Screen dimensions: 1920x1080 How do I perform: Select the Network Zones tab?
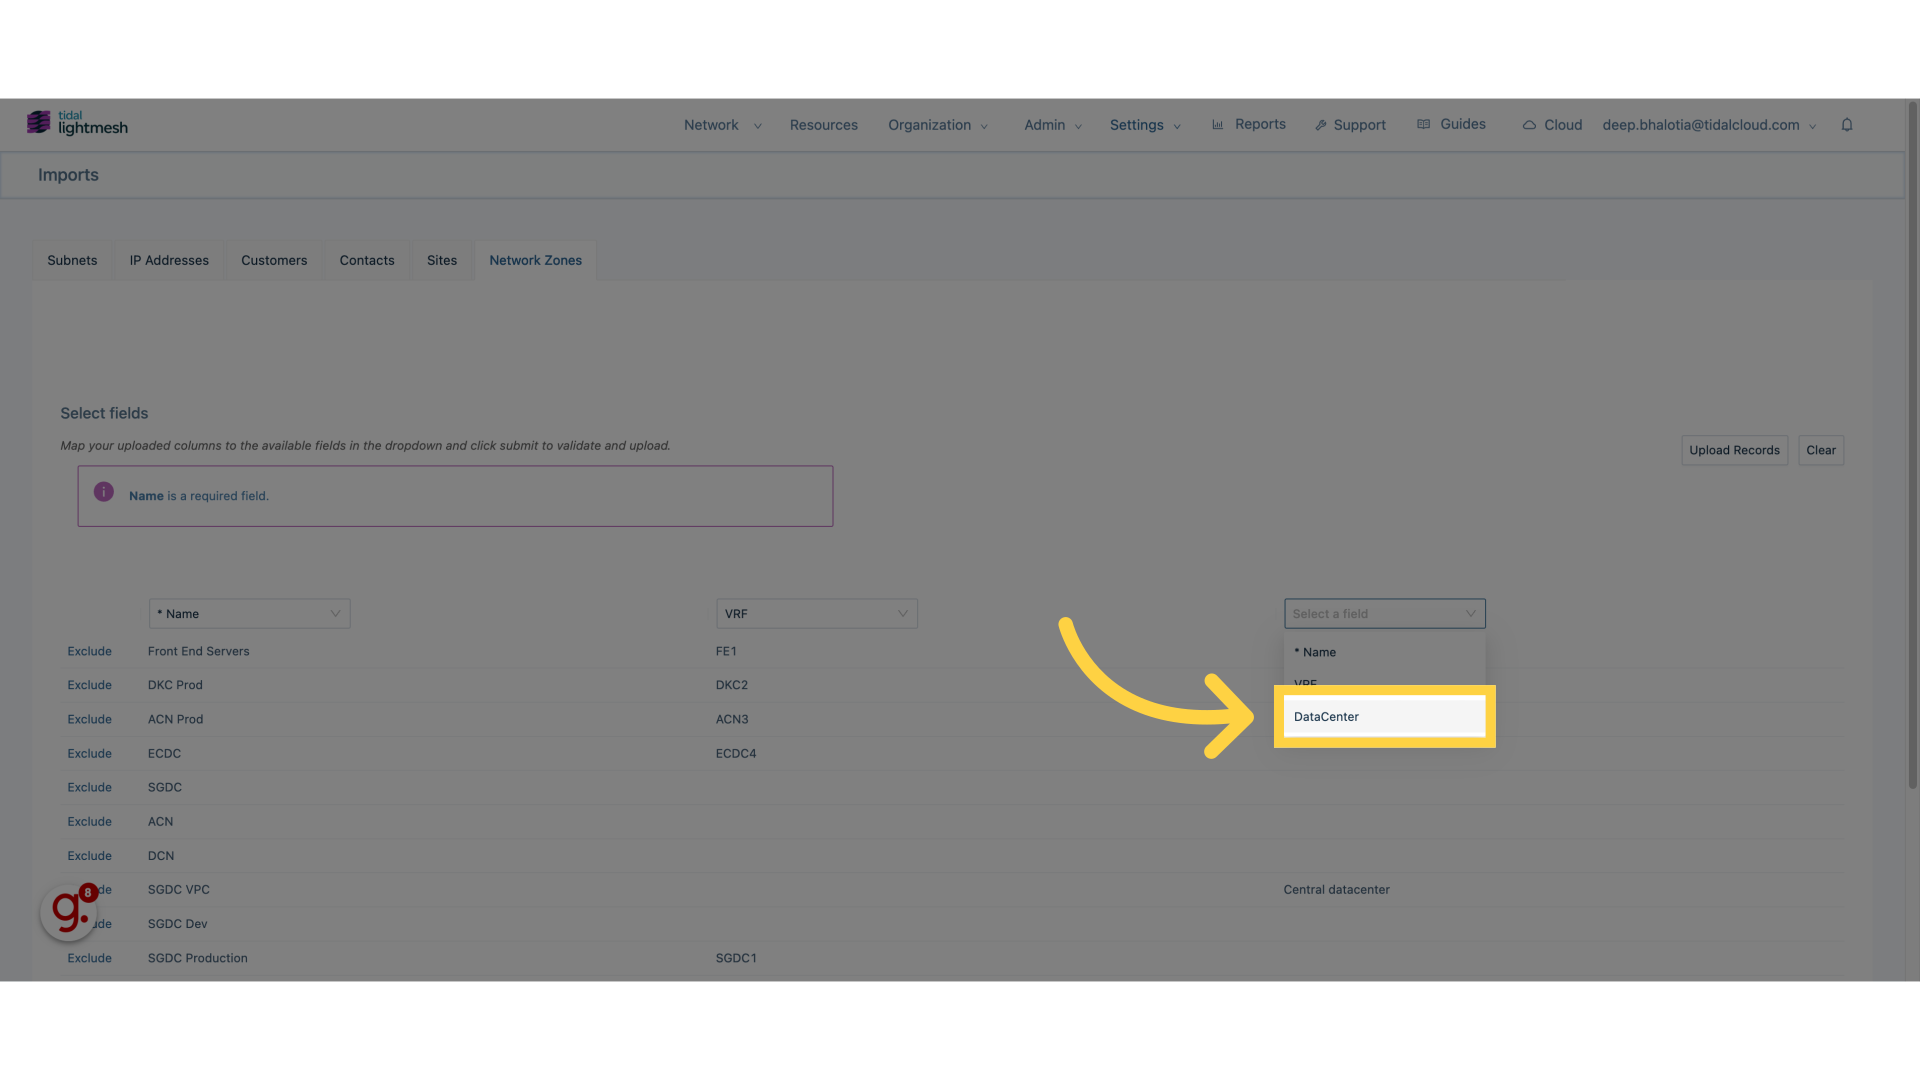pos(535,260)
